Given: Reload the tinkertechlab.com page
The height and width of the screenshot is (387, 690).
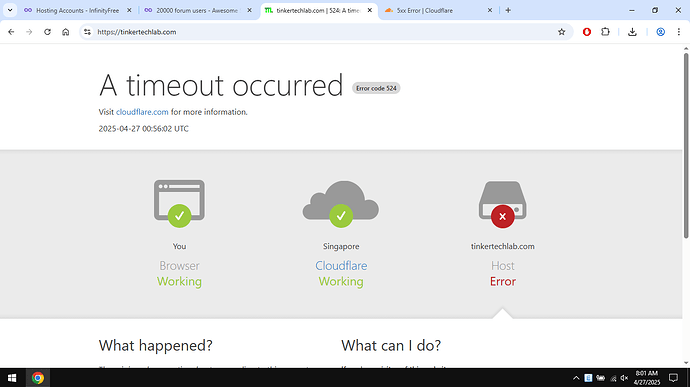Looking at the screenshot, I should [47, 32].
